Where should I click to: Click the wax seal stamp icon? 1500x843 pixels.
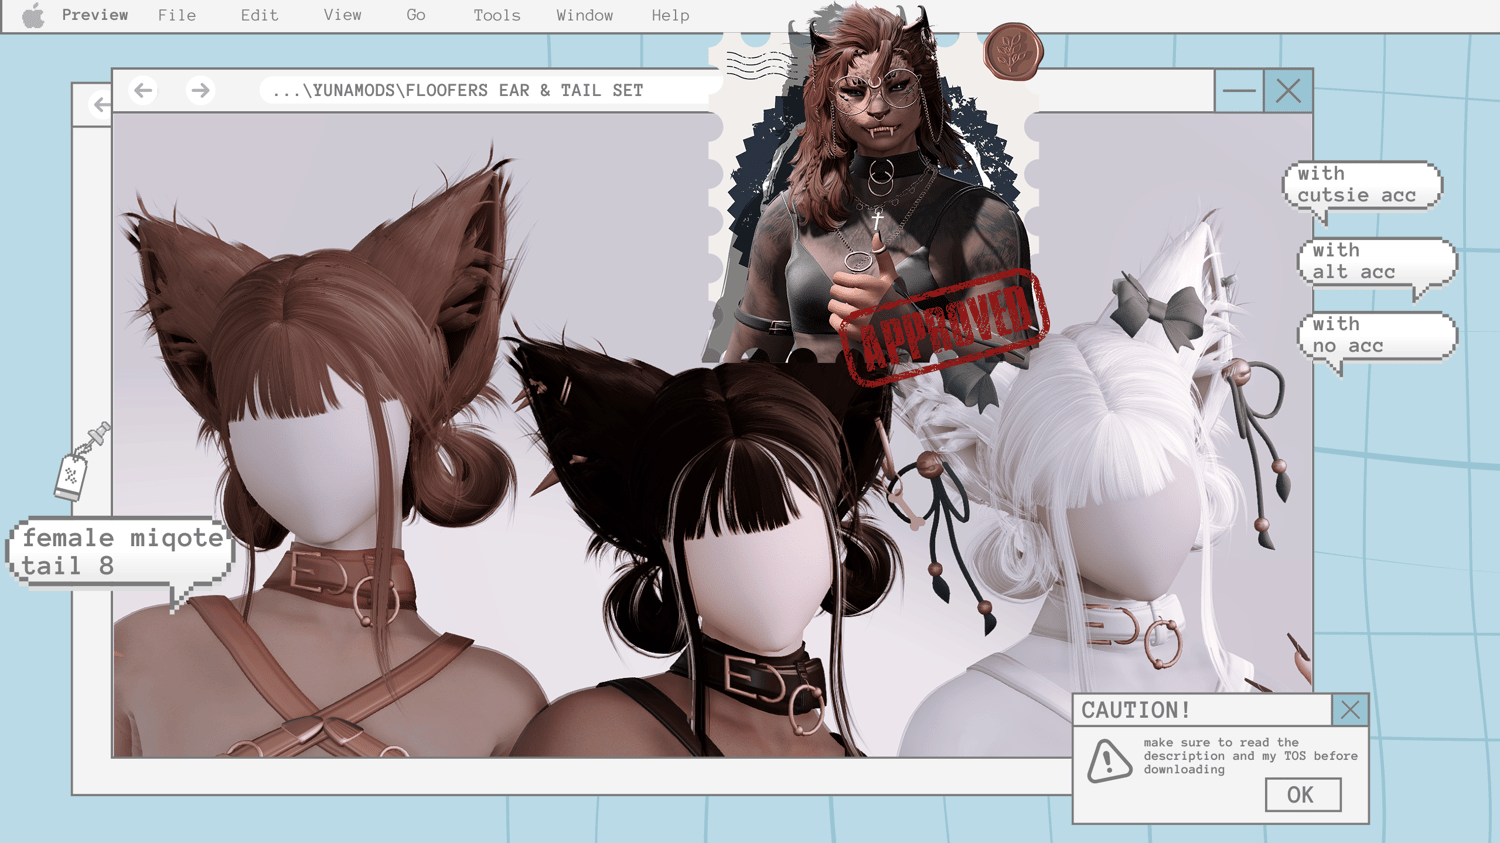point(1012,51)
